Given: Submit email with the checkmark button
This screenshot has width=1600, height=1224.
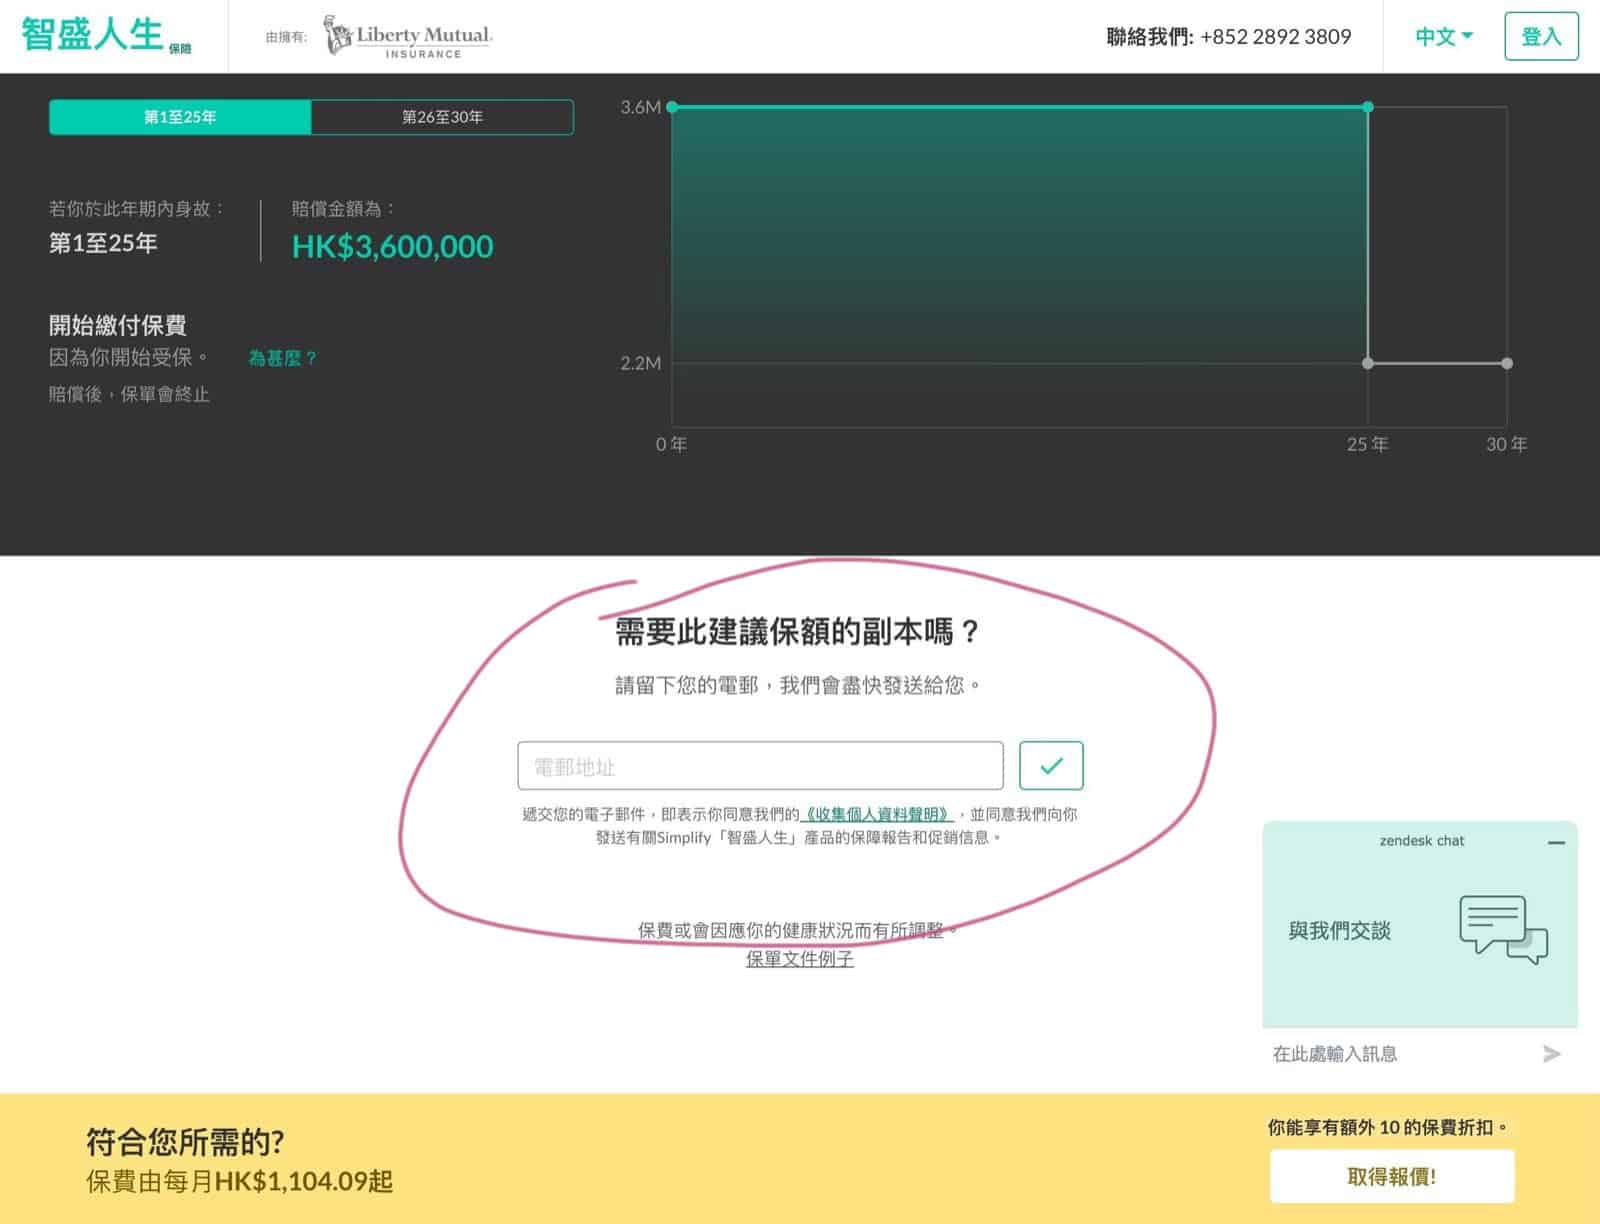Looking at the screenshot, I should click(1051, 766).
